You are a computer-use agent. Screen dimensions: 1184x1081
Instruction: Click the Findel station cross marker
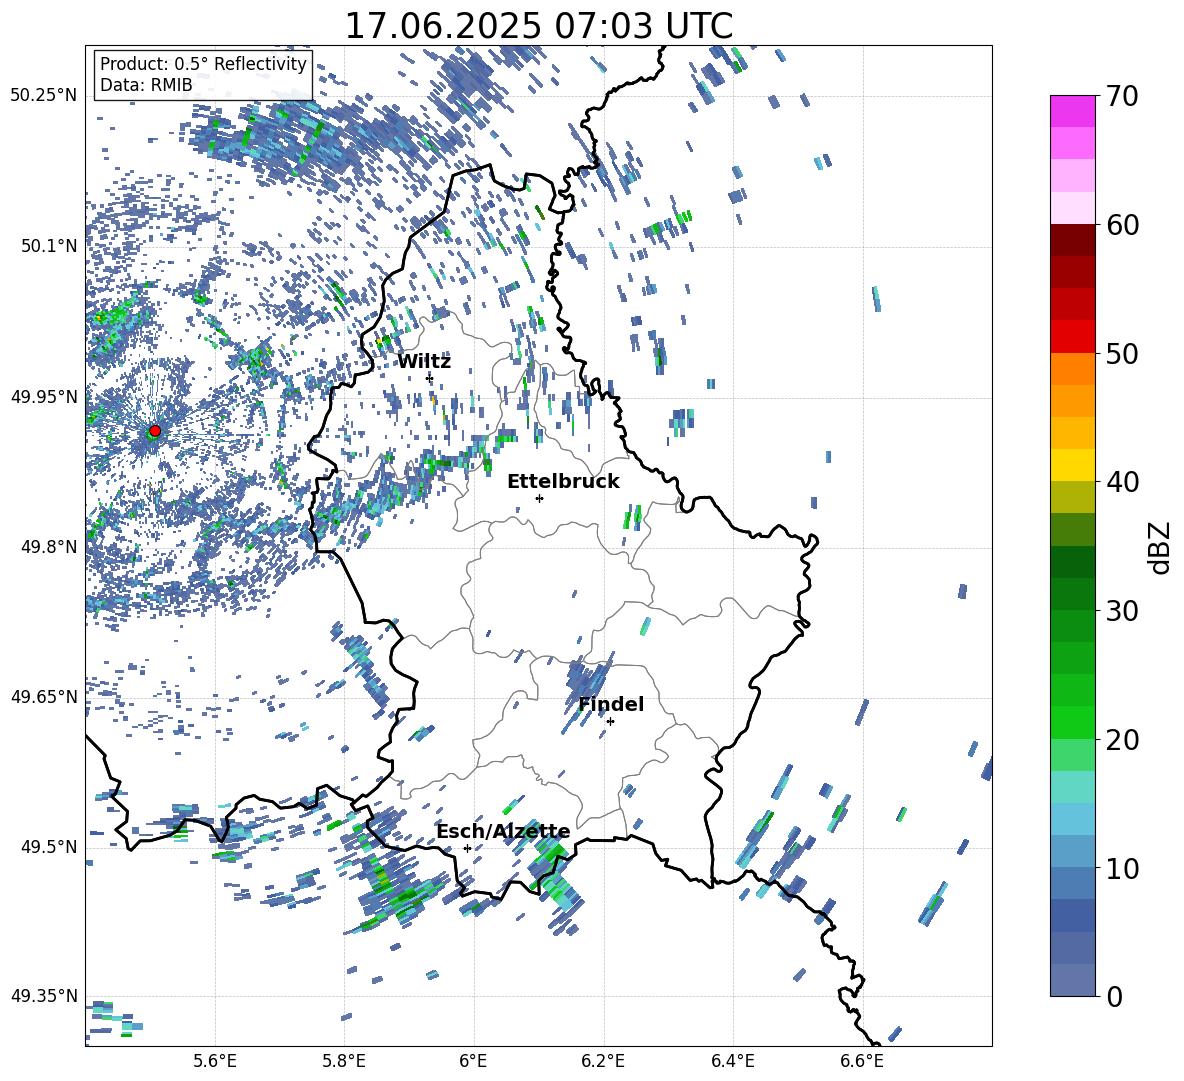610,722
